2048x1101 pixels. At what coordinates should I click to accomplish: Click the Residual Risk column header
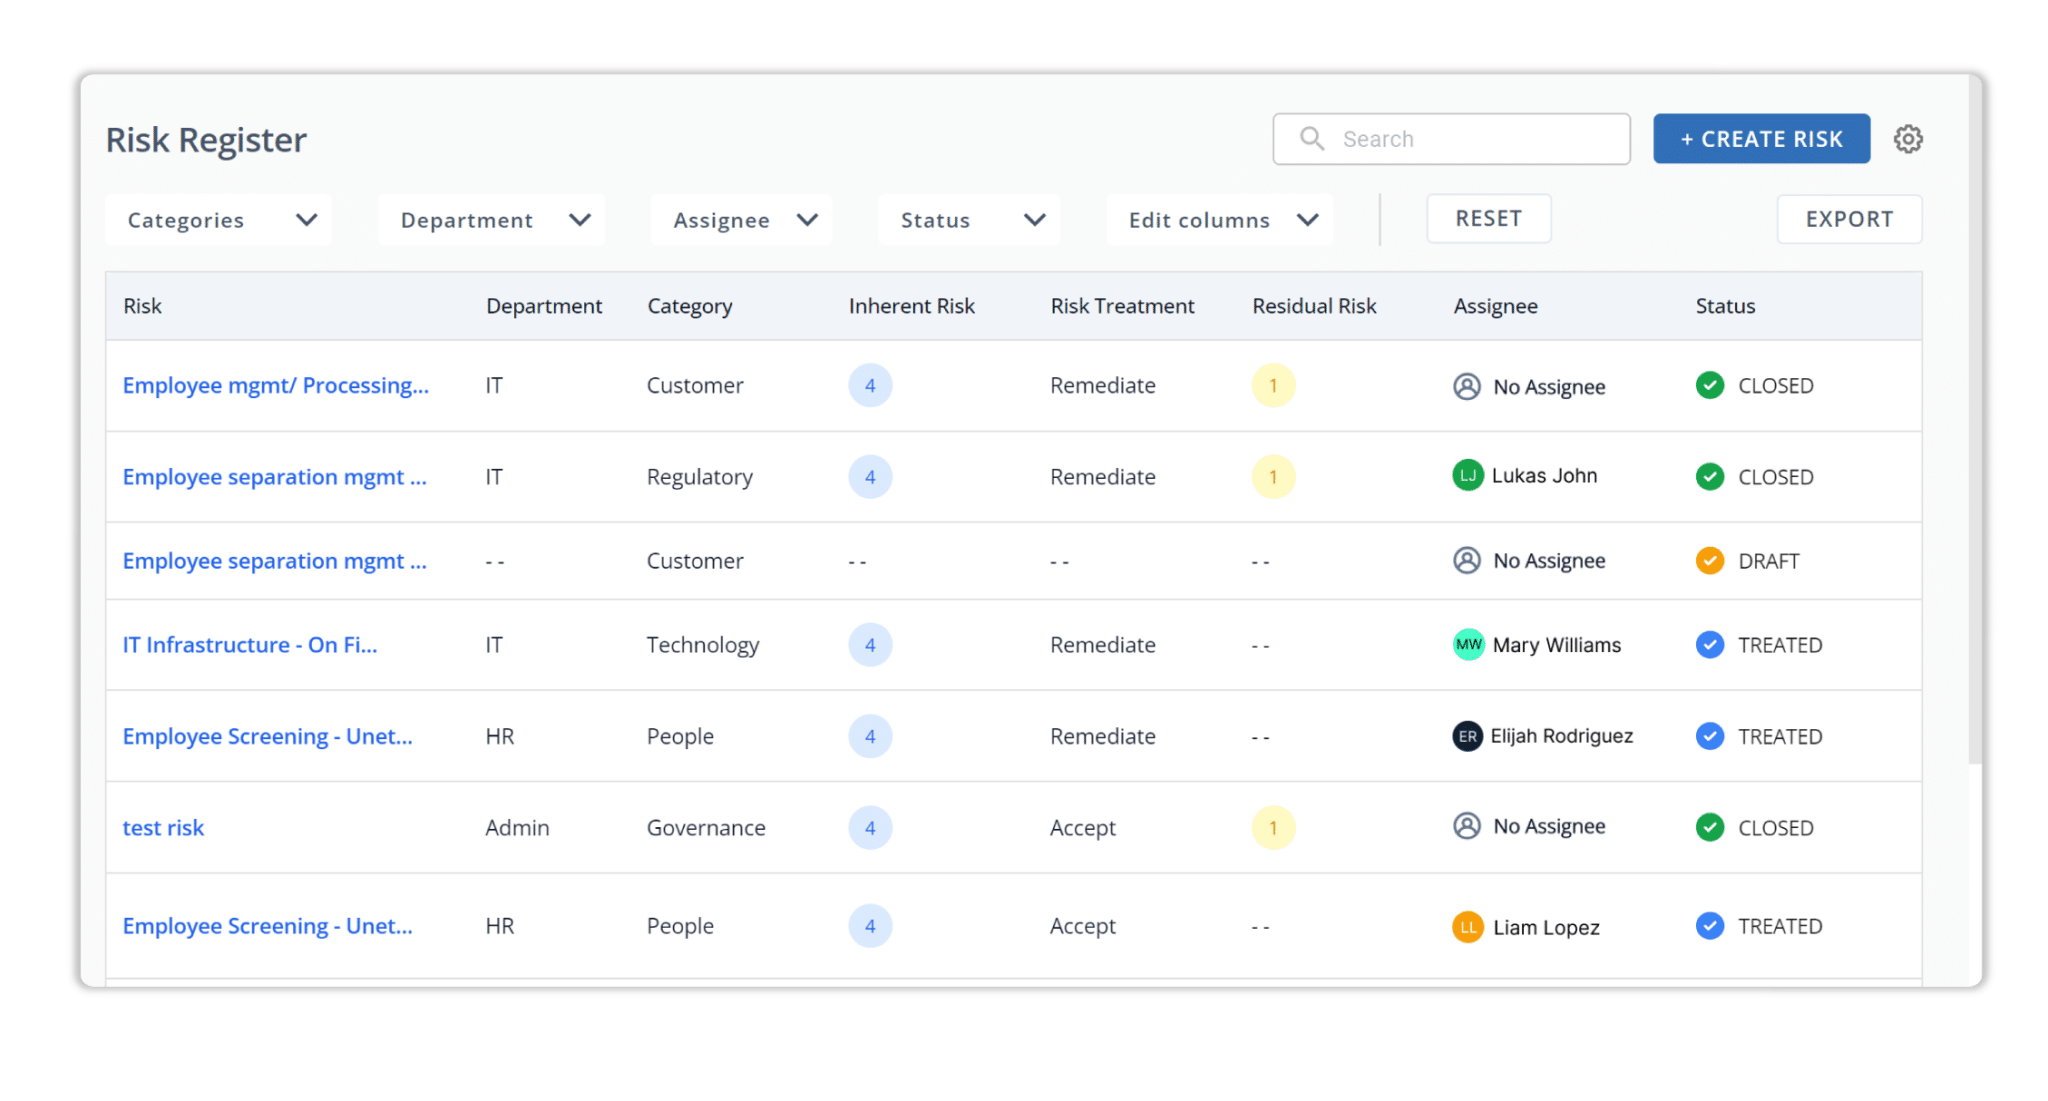tap(1314, 306)
